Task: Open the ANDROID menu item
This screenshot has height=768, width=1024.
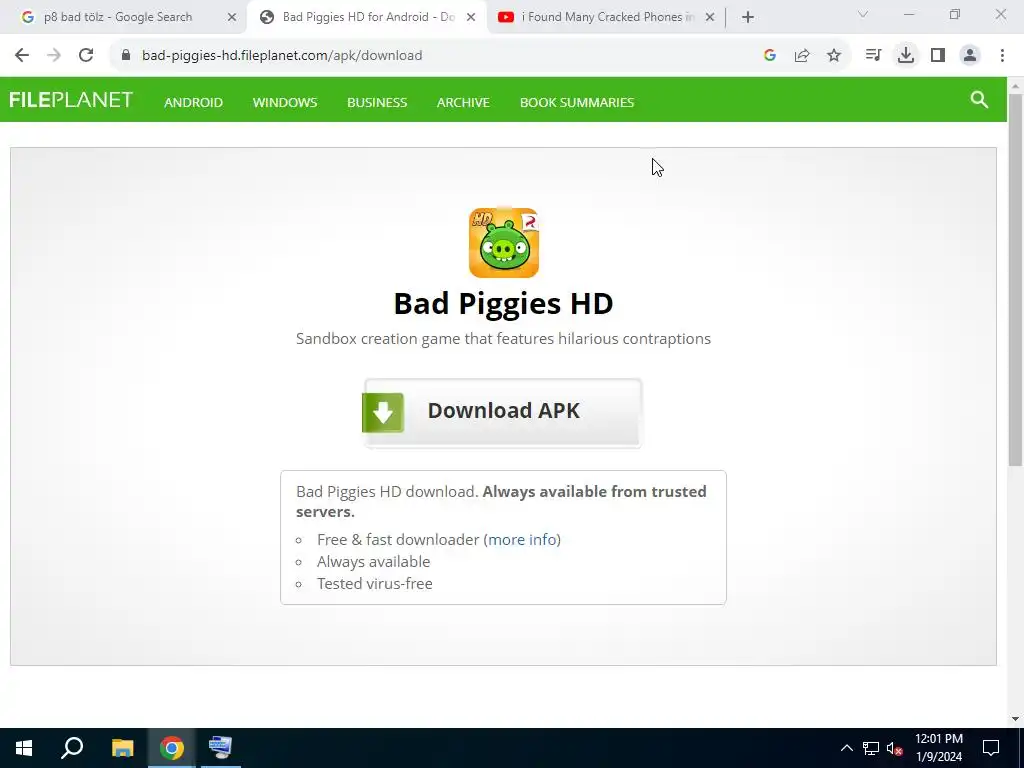Action: click(193, 102)
